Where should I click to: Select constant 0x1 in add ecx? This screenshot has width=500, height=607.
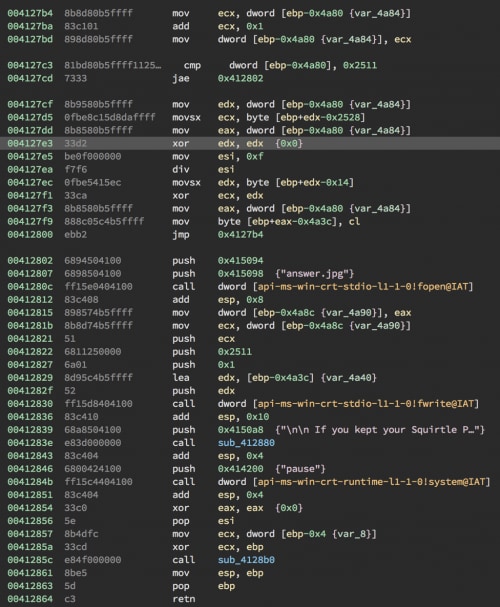tap(255, 26)
